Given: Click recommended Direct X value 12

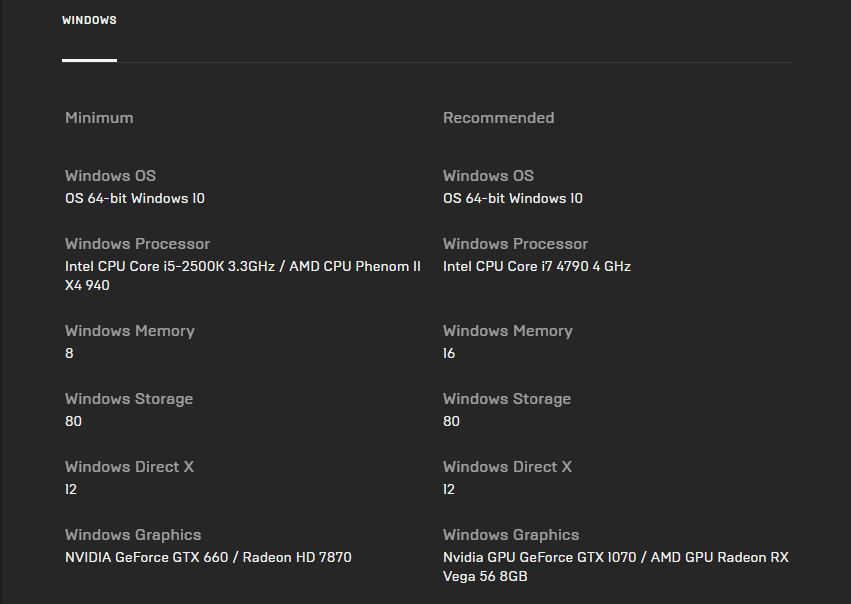Looking at the screenshot, I should pos(449,489).
